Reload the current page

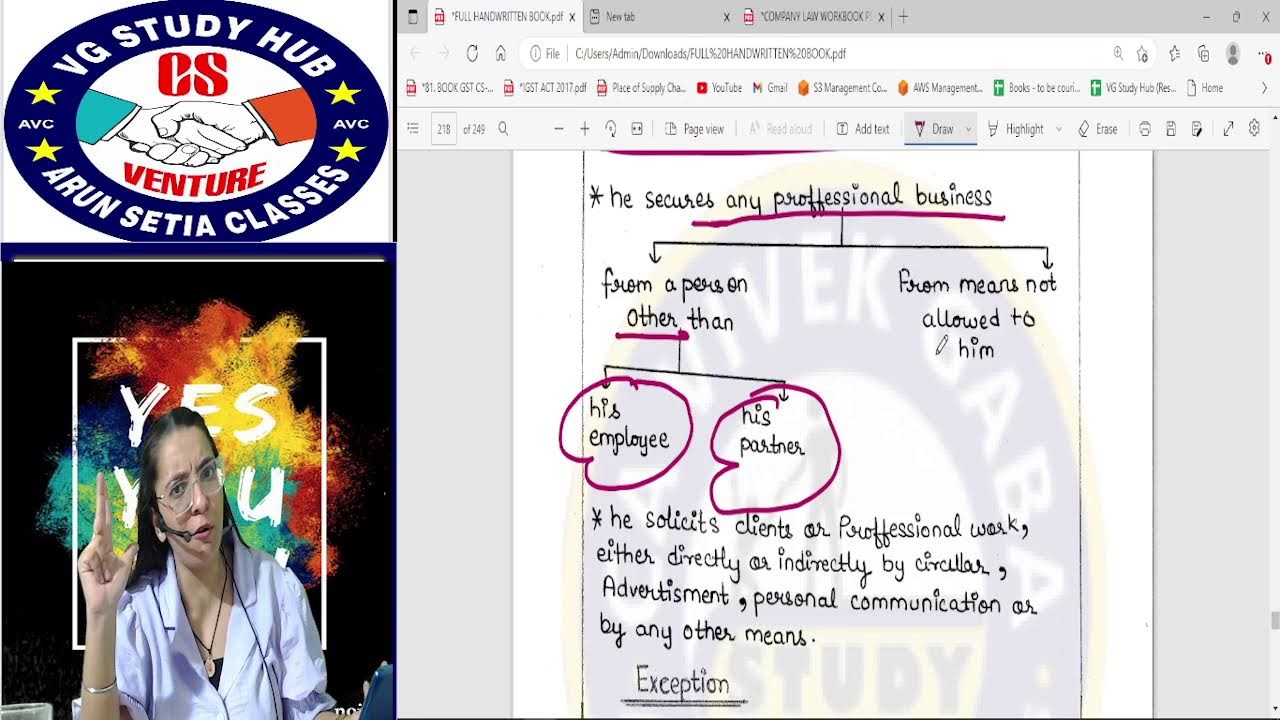click(x=472, y=54)
